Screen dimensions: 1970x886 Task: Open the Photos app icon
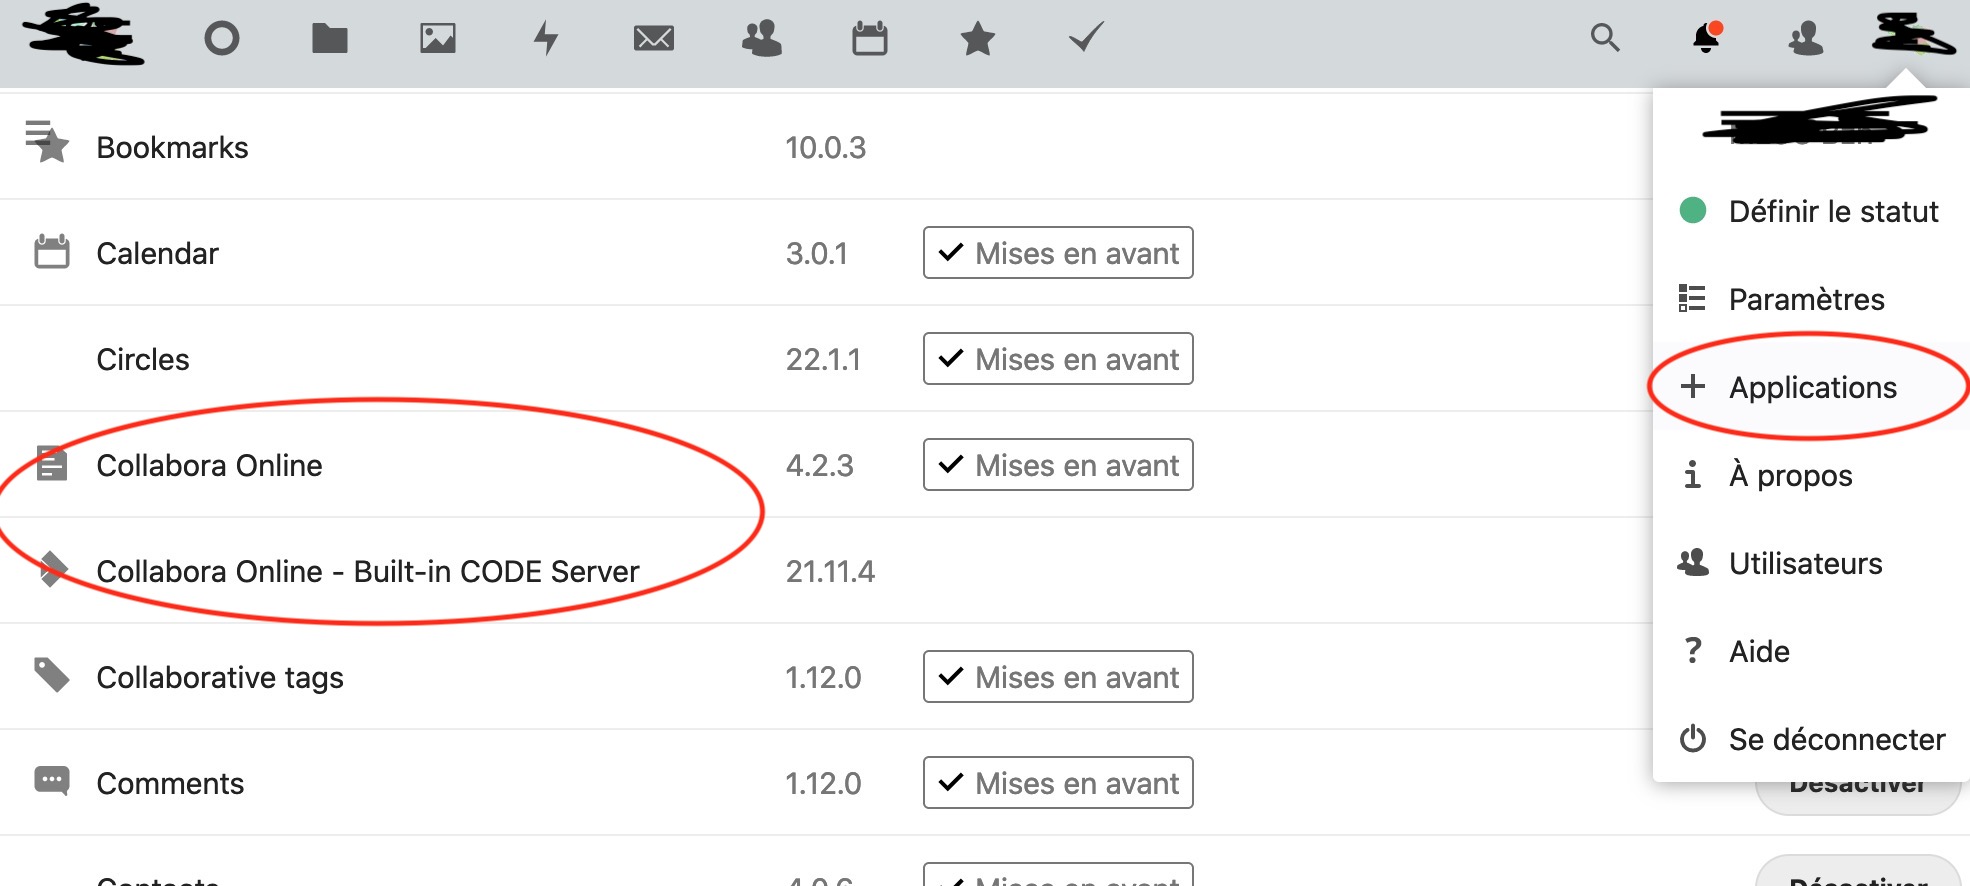[x=437, y=39]
